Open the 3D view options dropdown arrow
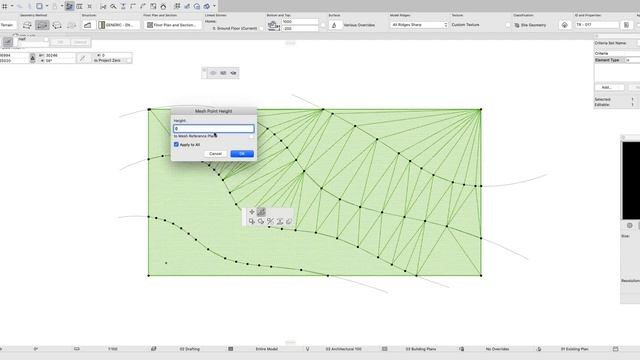 coord(214,6)
